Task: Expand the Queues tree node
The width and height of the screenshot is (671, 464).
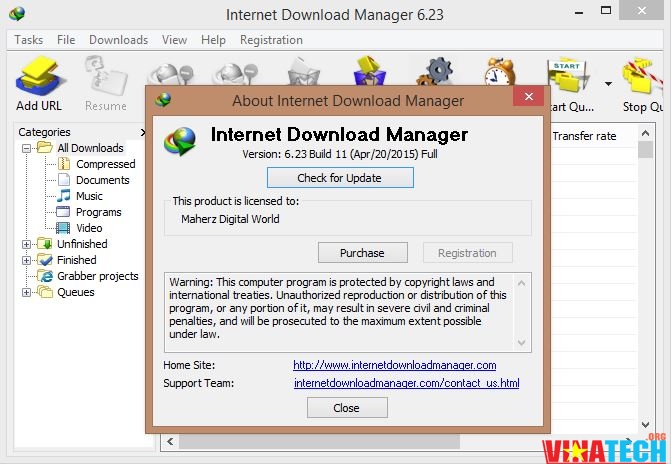Action: 27,293
